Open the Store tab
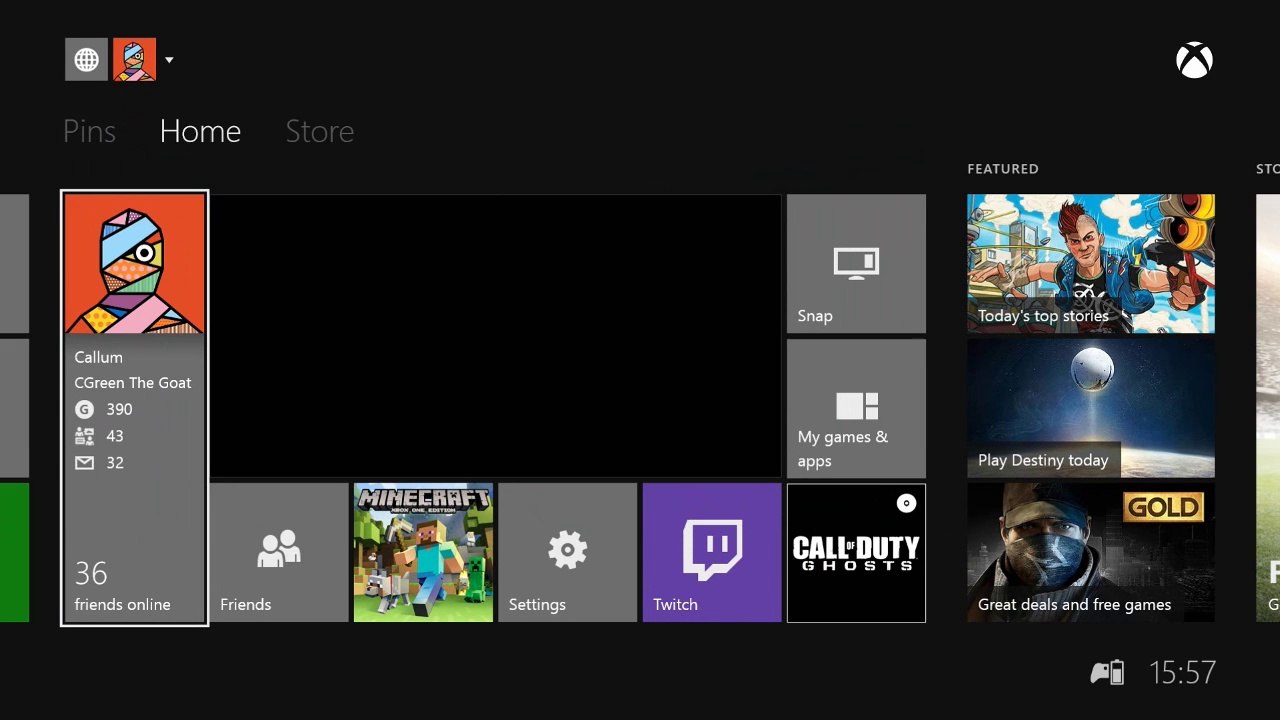1280x720 pixels. [x=319, y=131]
